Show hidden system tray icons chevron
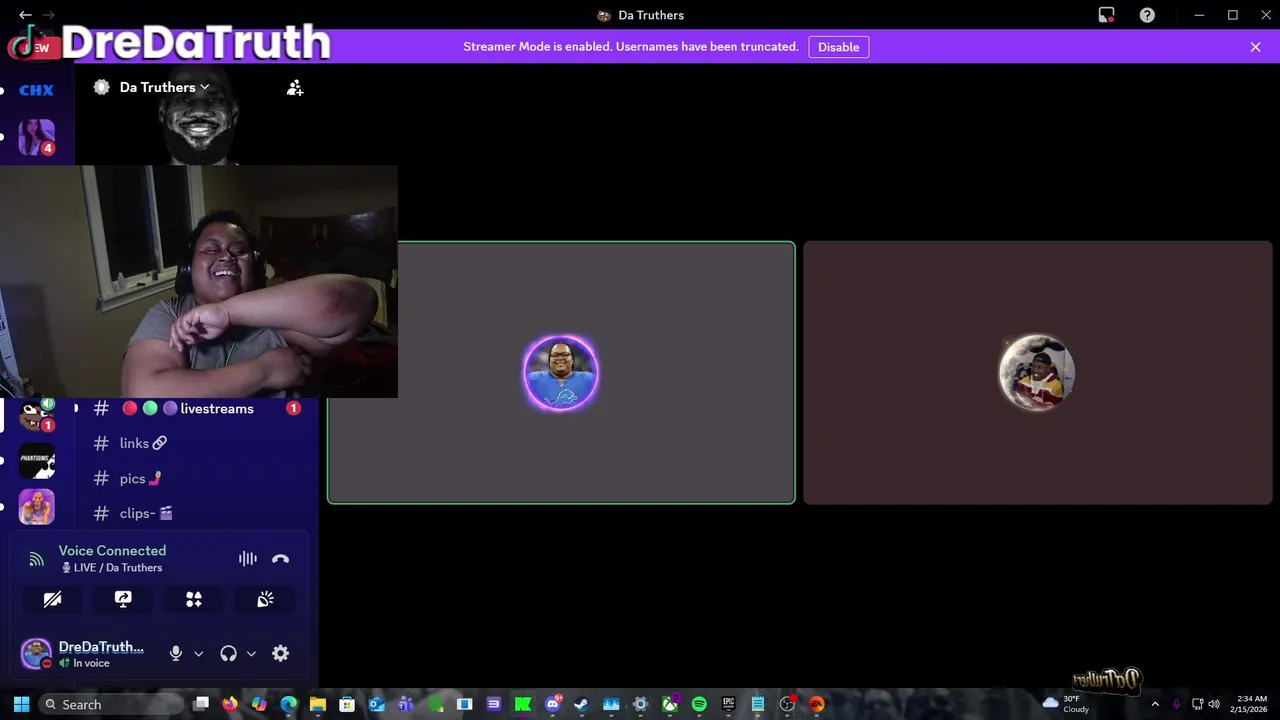 pos(1155,704)
